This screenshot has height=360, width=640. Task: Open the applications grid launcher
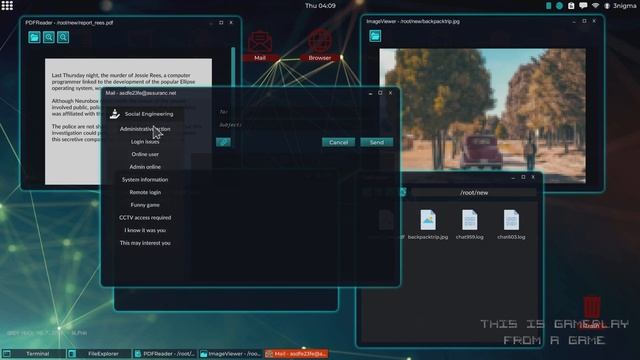[x=7, y=5]
